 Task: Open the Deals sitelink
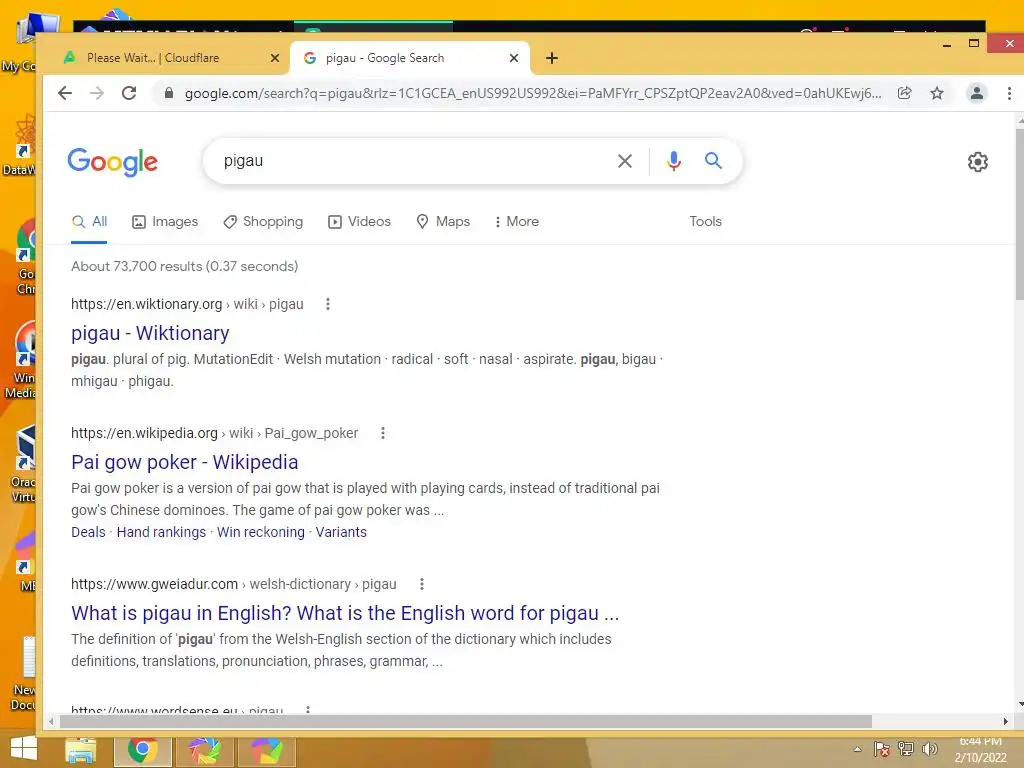[88, 532]
